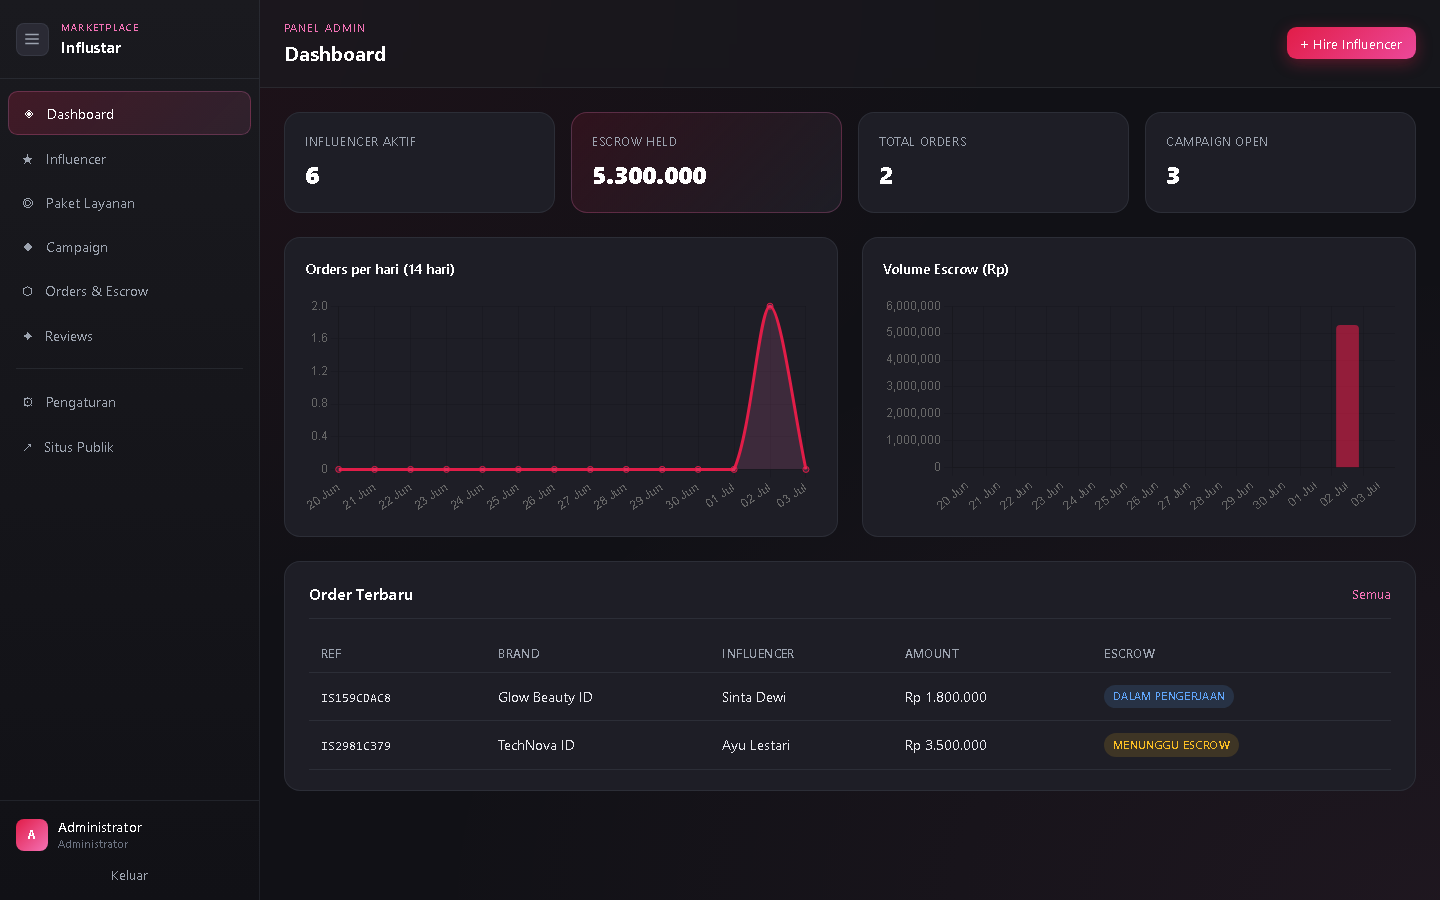Click the ESCROW column header
The height and width of the screenshot is (900, 1440).
coord(1130,654)
